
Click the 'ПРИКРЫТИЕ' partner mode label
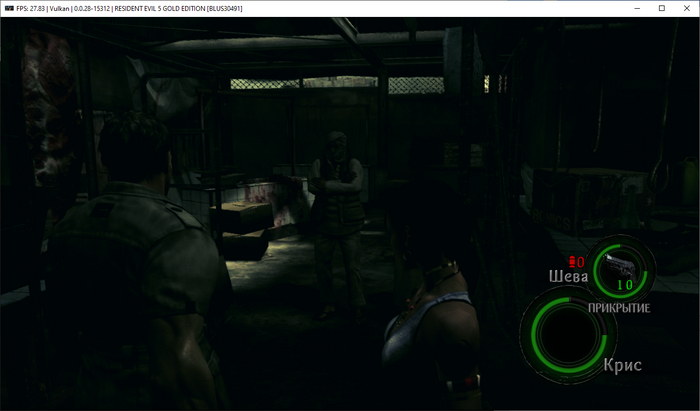(x=619, y=308)
